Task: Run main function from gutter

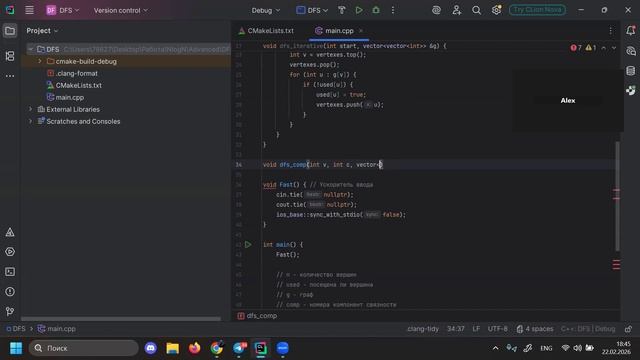Action: pyautogui.click(x=248, y=244)
